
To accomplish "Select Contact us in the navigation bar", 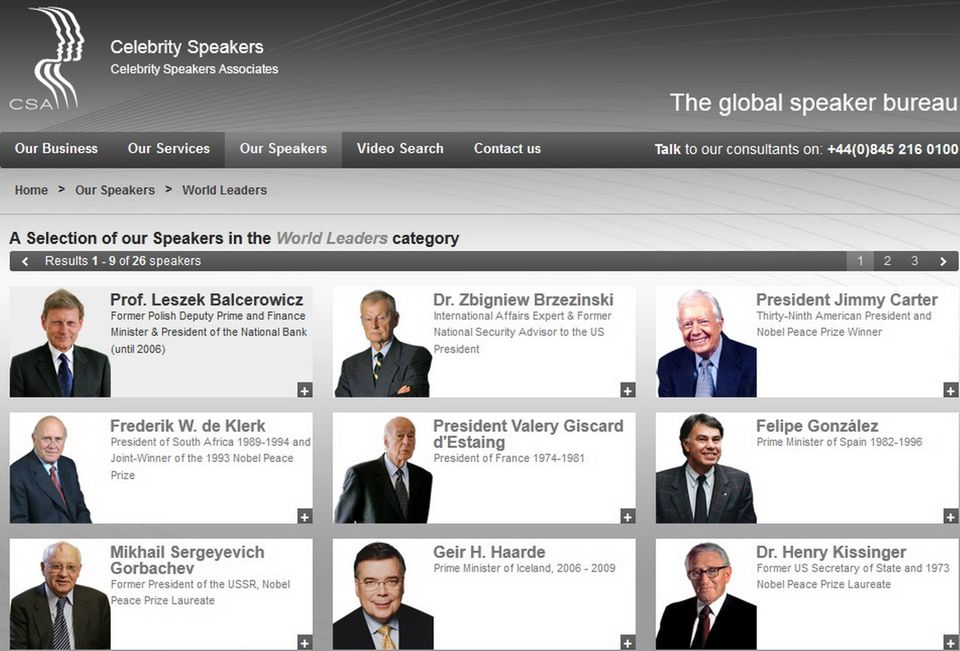I will point(507,149).
